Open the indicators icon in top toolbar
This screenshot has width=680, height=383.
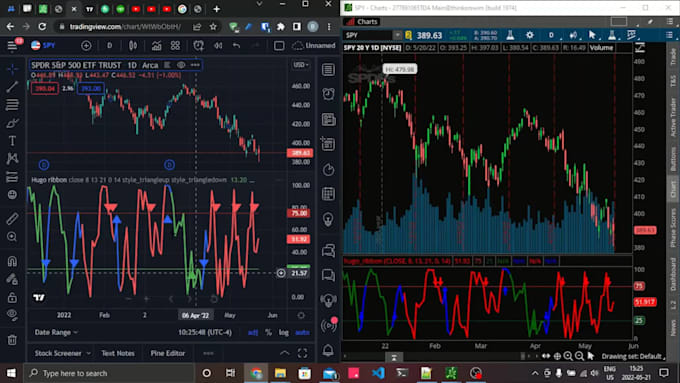(x=156, y=46)
